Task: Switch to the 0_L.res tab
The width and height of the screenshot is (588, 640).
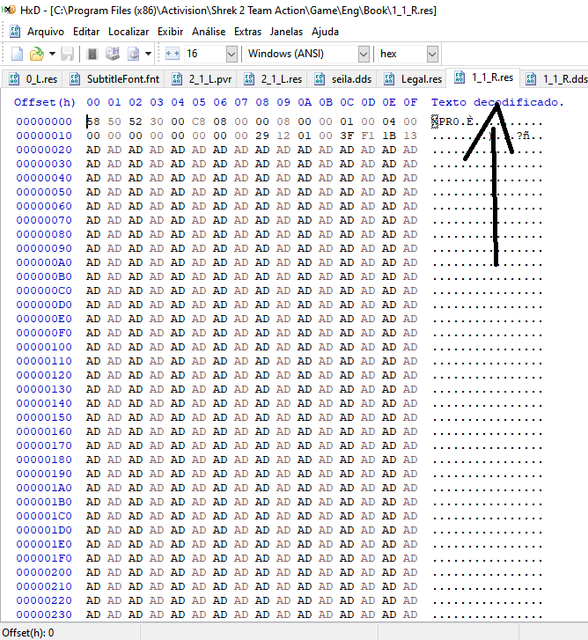Action: pyautogui.click(x=33, y=79)
